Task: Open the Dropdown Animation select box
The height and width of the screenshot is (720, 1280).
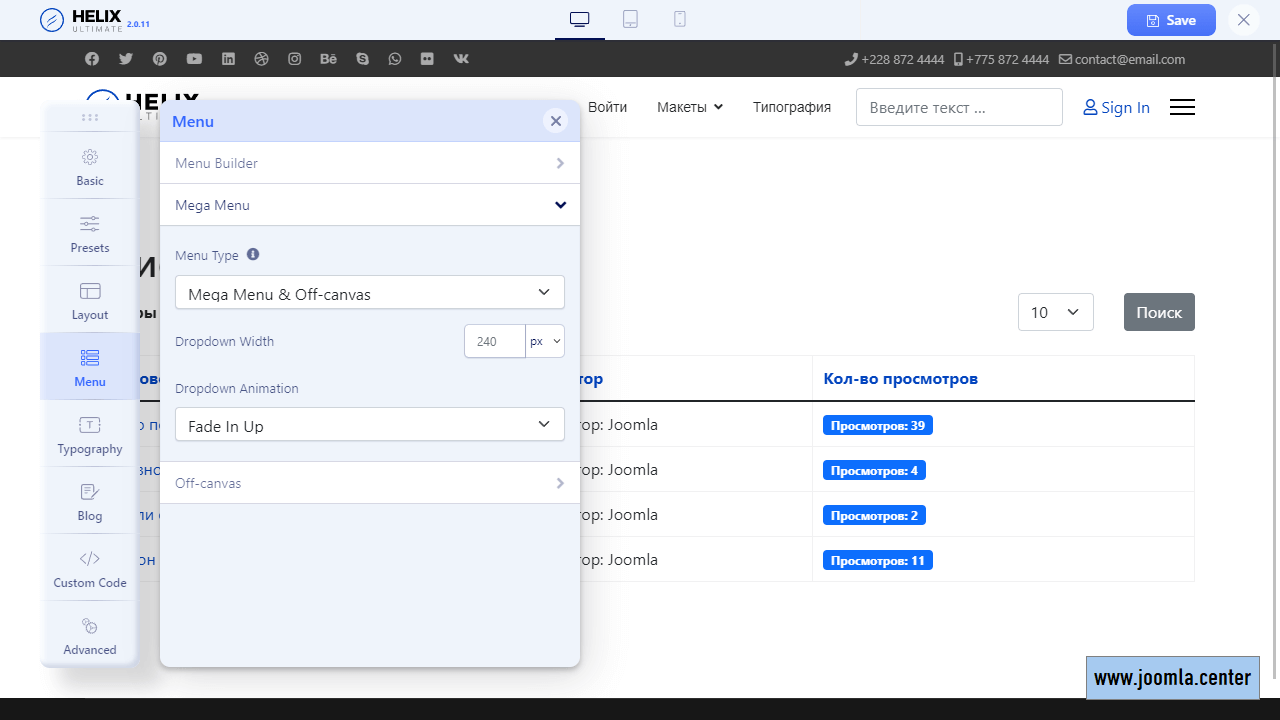Action: point(370,425)
